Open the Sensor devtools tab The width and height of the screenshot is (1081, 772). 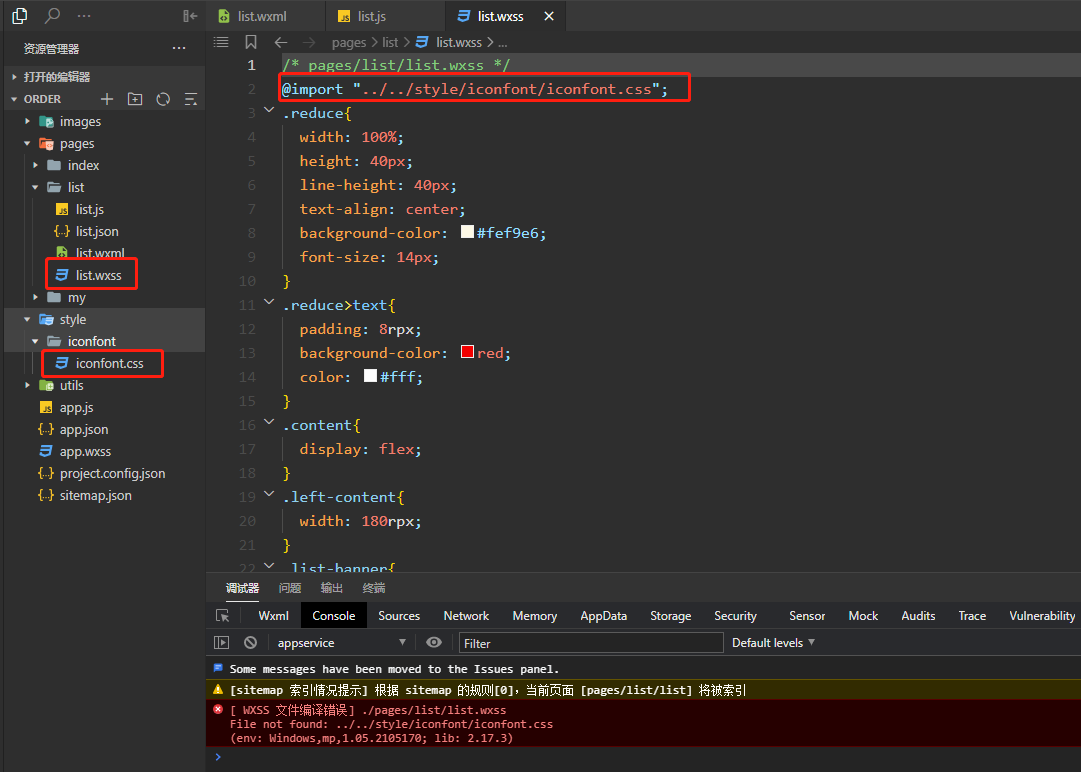click(x=807, y=616)
